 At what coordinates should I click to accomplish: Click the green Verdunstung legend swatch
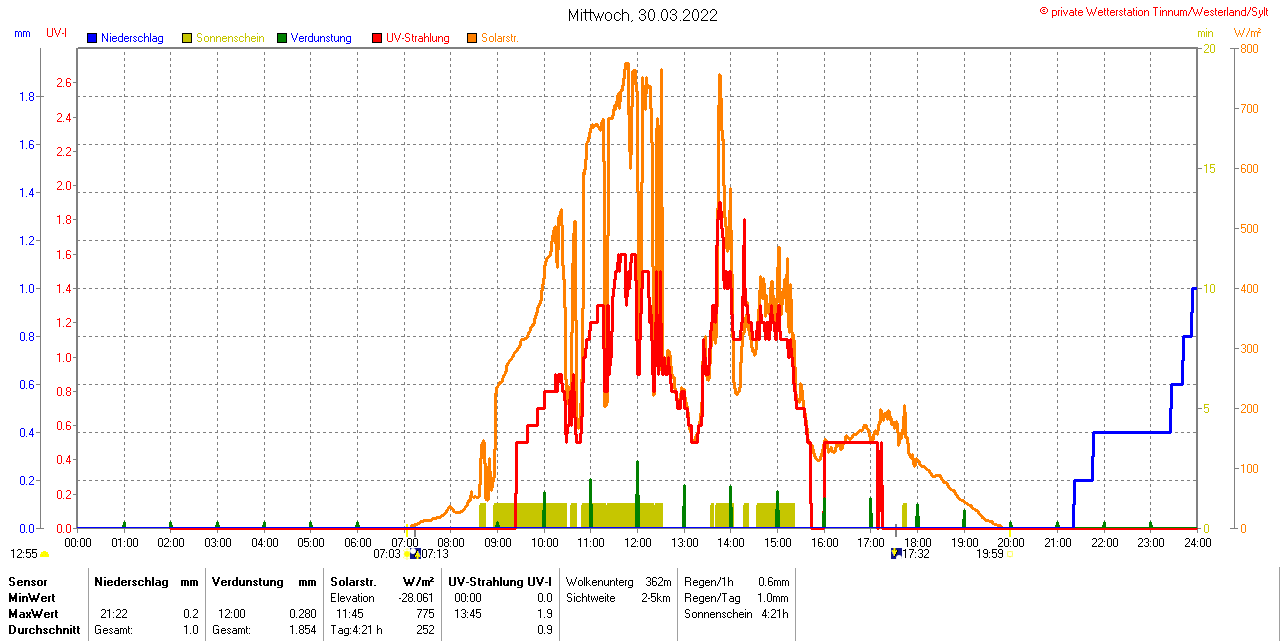point(282,38)
